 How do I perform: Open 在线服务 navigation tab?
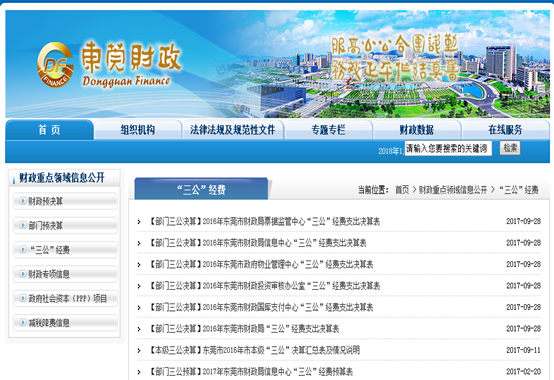pos(506,130)
